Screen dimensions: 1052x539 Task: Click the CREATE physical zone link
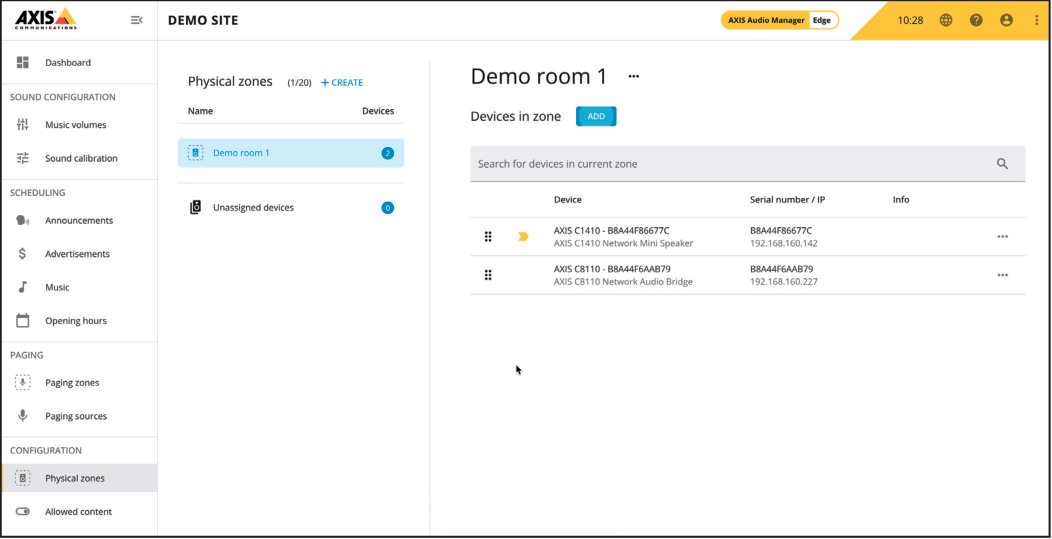[342, 83]
